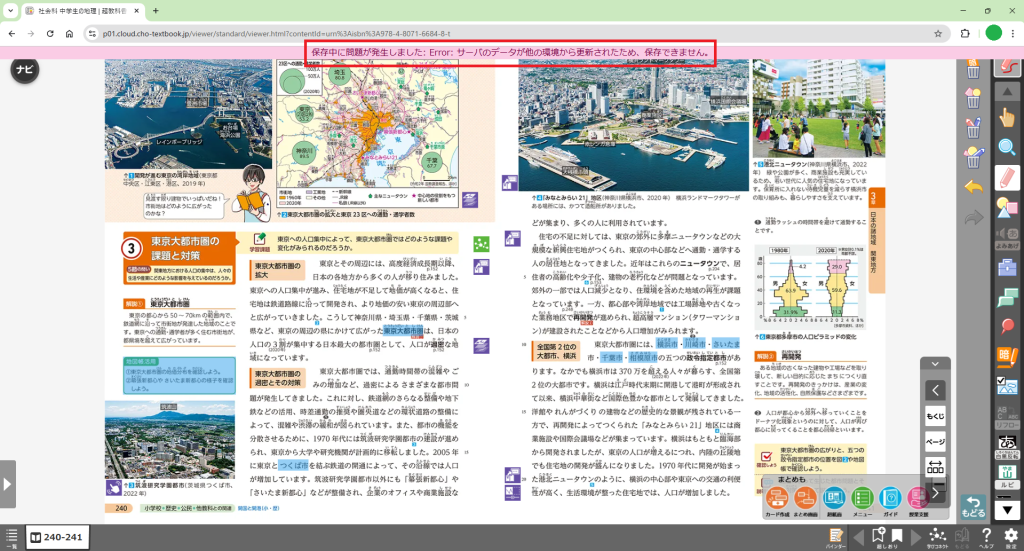Select the pink pencil drawing tool

pos(1007,178)
